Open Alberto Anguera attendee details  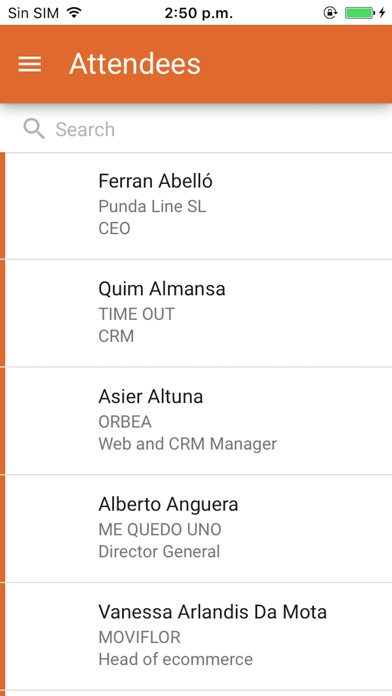point(196,528)
